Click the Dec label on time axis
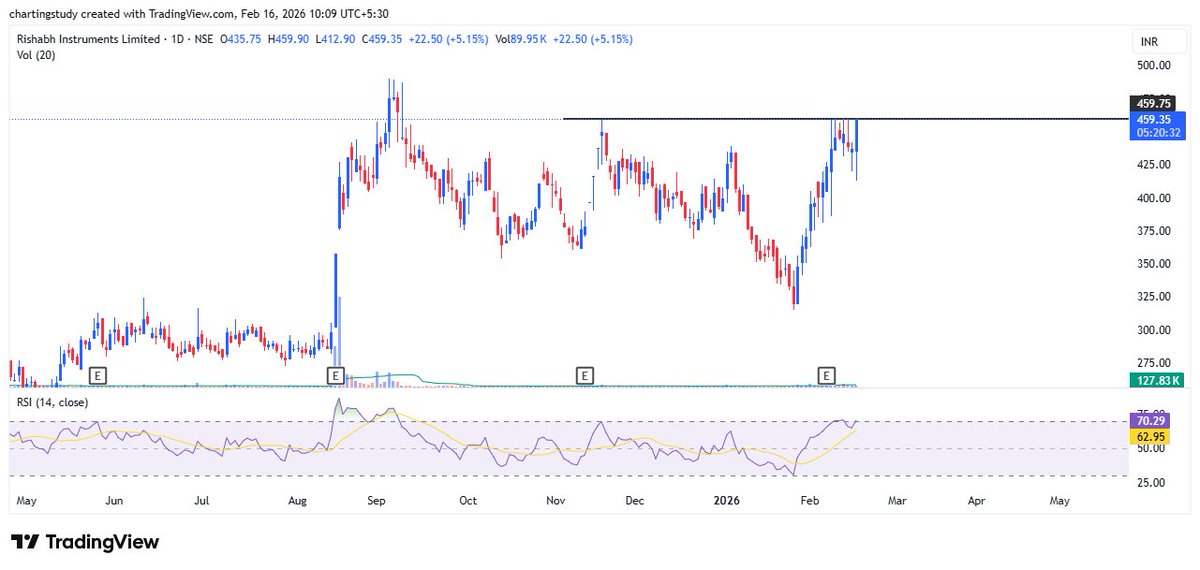The height and width of the screenshot is (570, 1200). tap(635, 499)
